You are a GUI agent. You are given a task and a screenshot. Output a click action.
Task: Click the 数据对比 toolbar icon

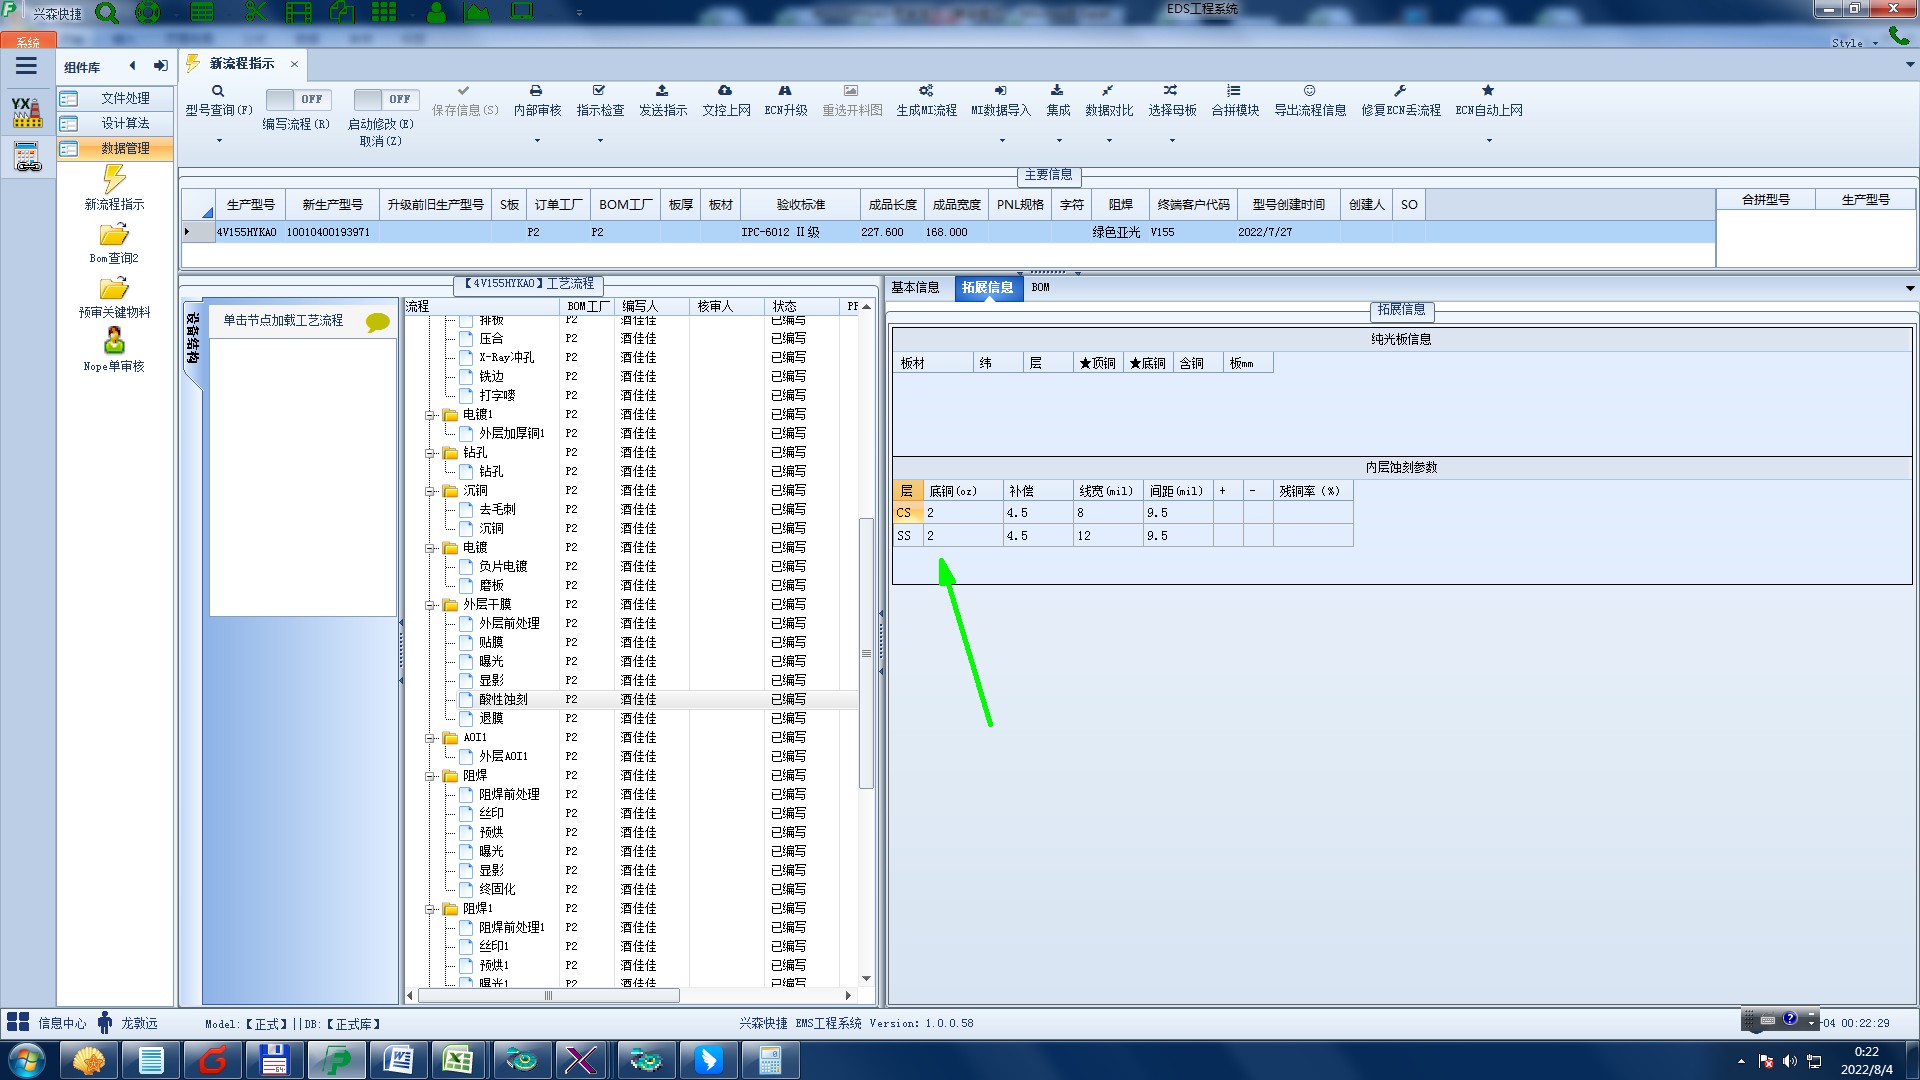(x=1108, y=91)
